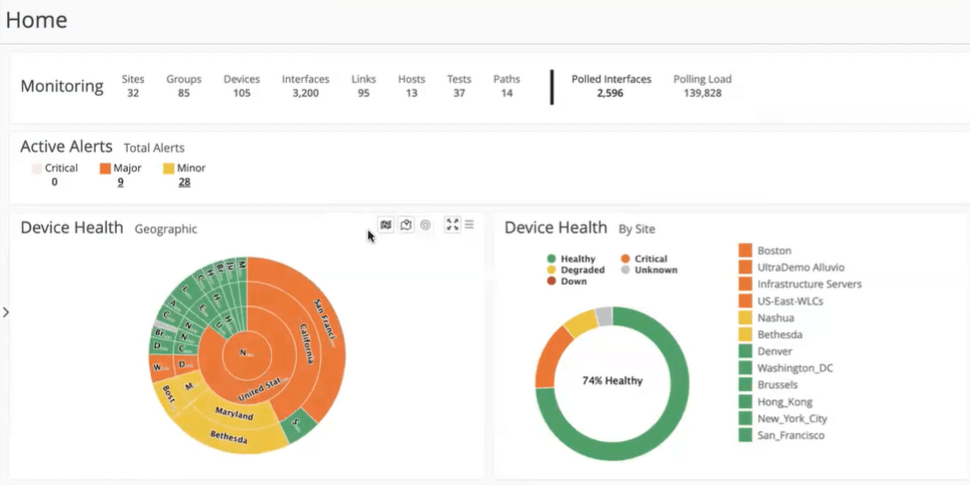Toggle the Degraded legend entry
970x485 pixels.
[x=576, y=270]
